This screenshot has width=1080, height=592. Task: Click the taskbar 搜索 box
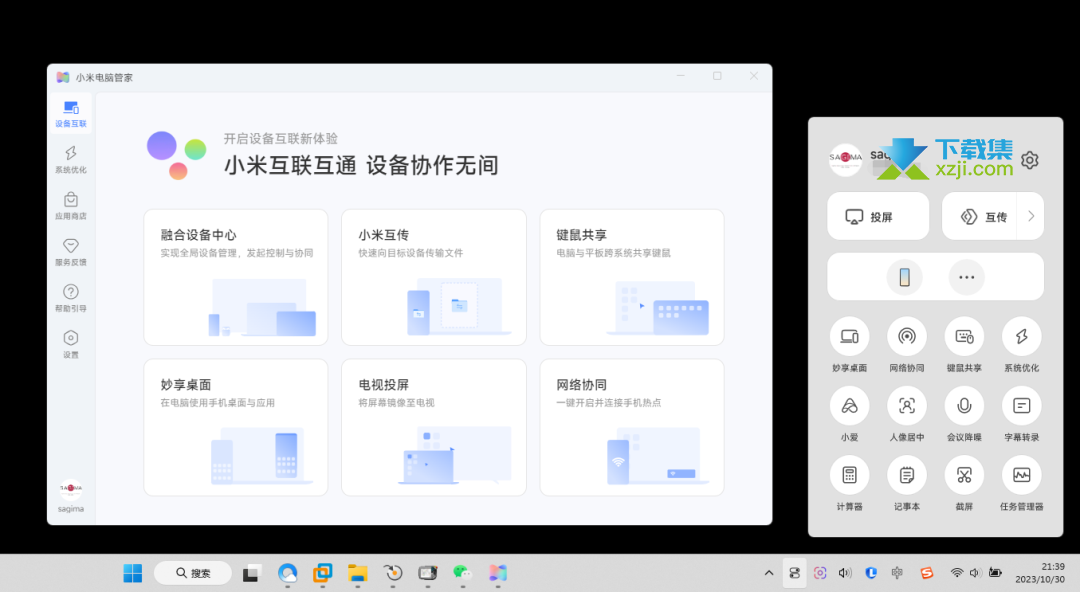(193, 573)
